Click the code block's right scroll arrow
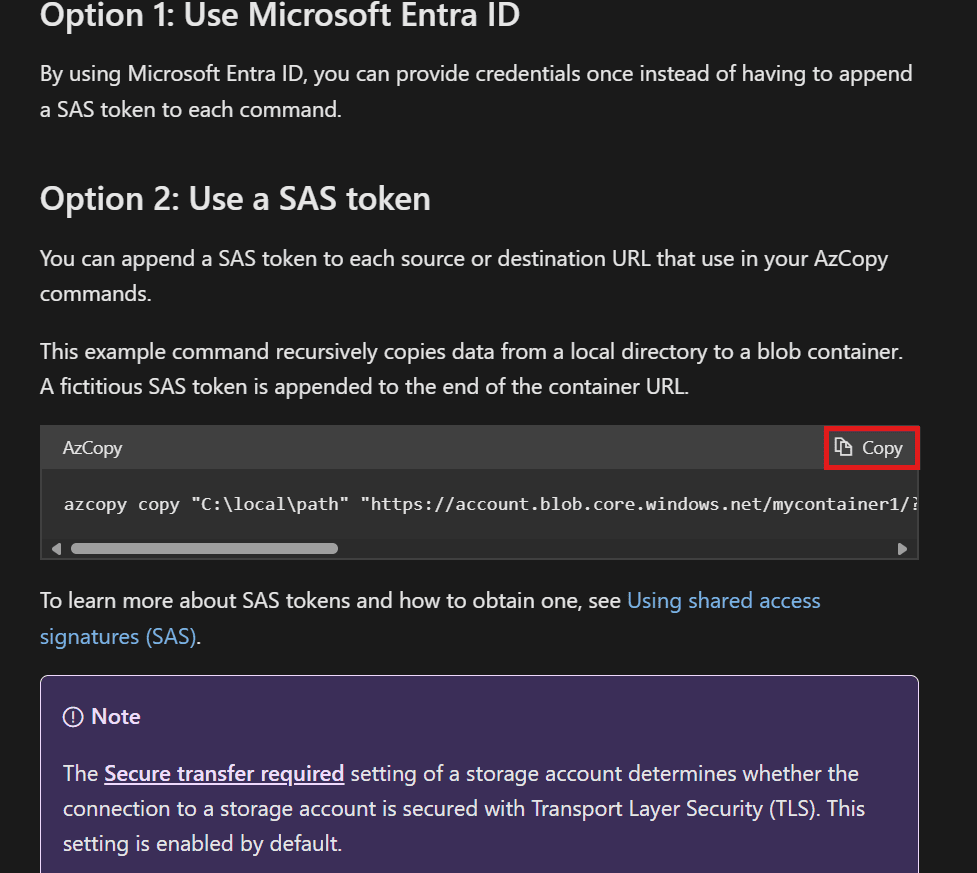The image size is (977, 873). pos(902,549)
